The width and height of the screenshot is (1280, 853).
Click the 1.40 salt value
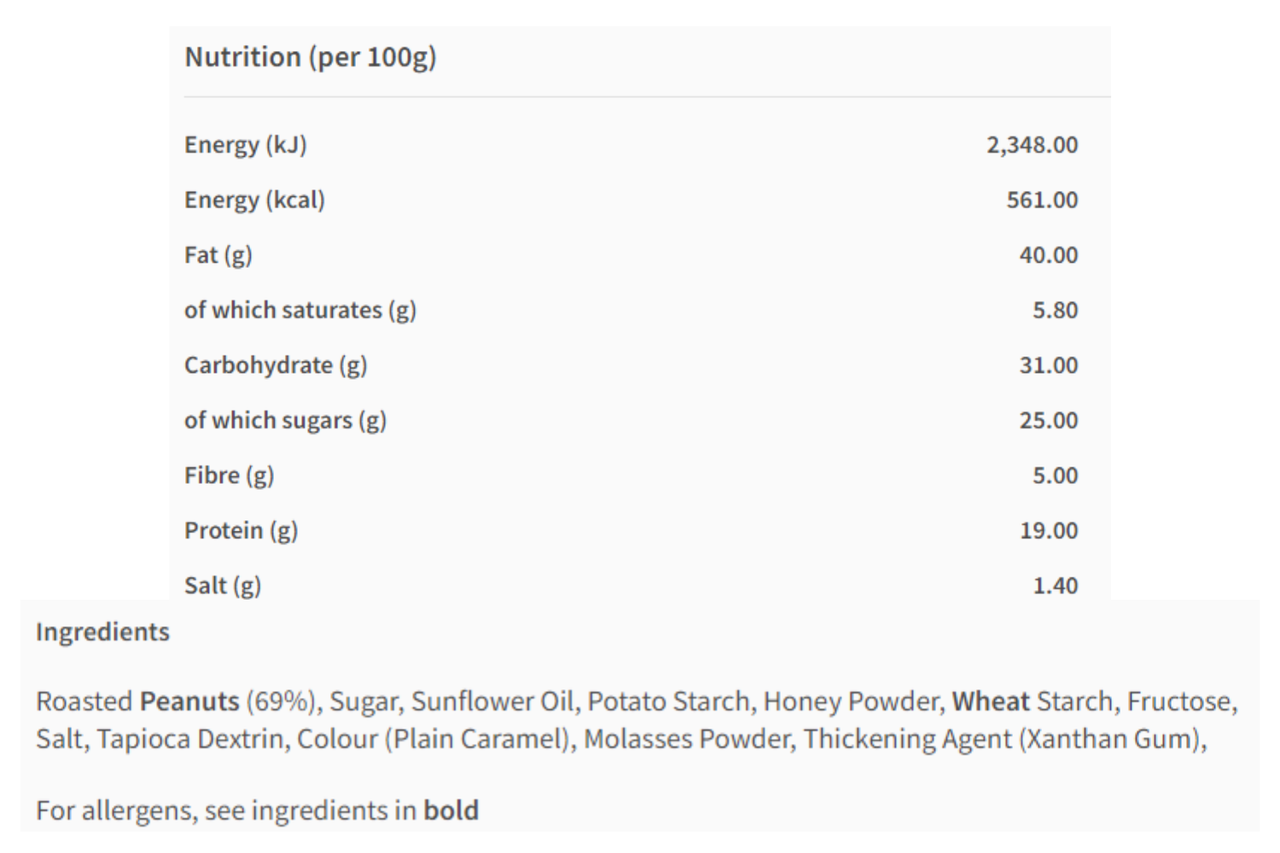tap(1055, 585)
